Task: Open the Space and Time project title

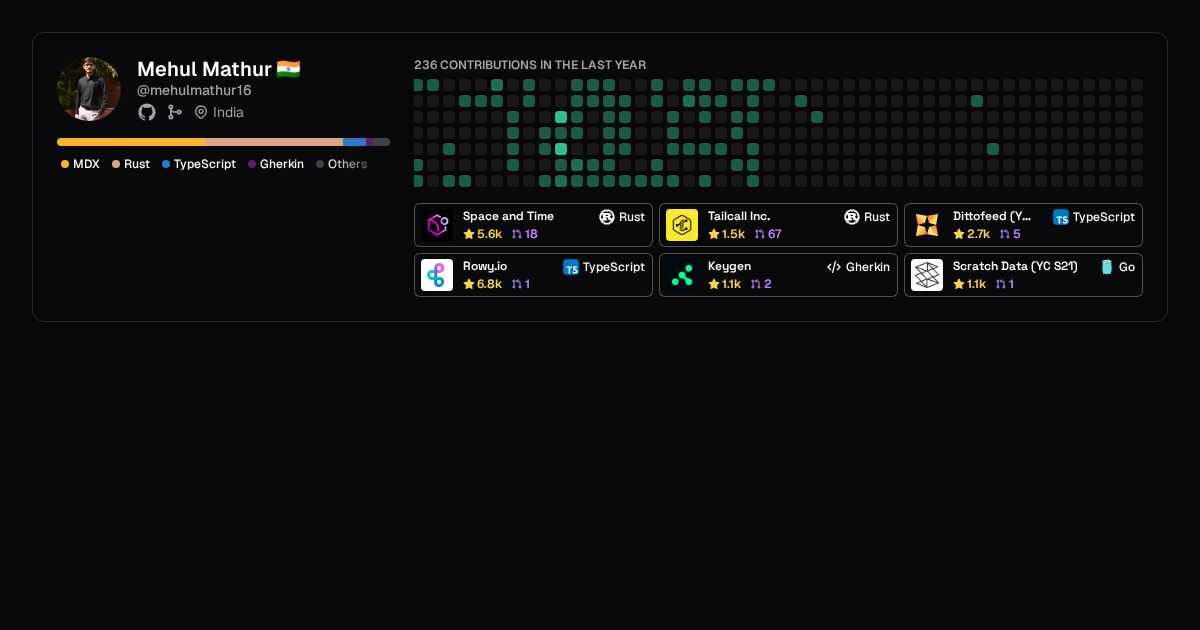Action: tap(508, 216)
